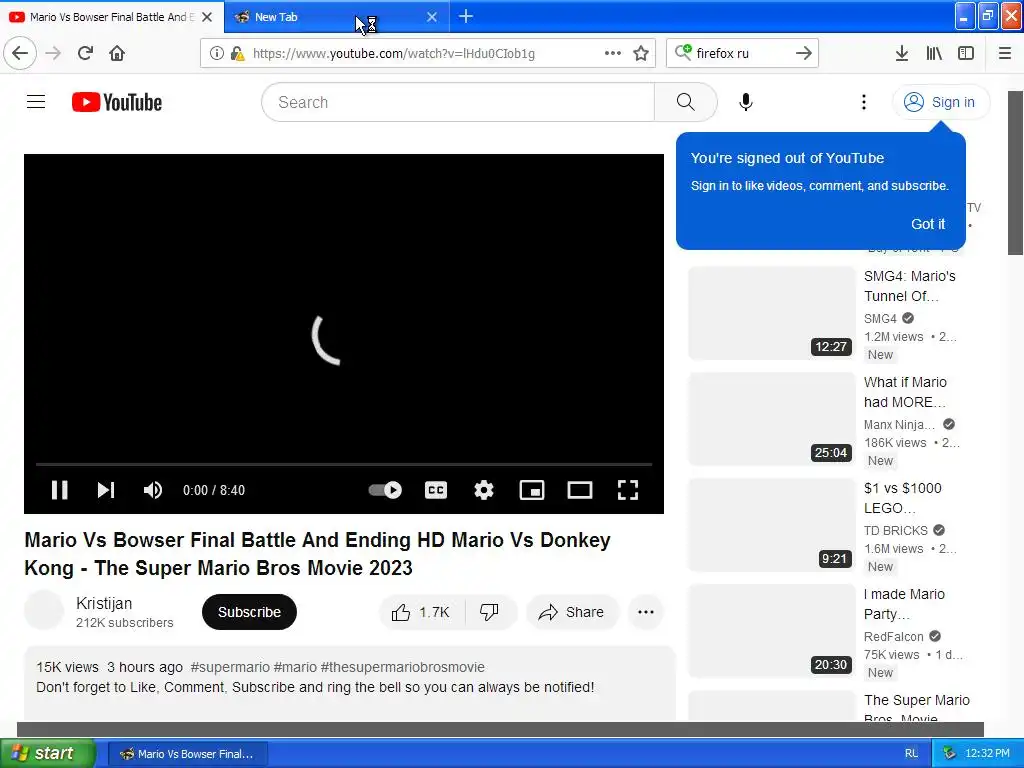
Task: Click the RedFalcon channel name
Action: tap(893, 637)
